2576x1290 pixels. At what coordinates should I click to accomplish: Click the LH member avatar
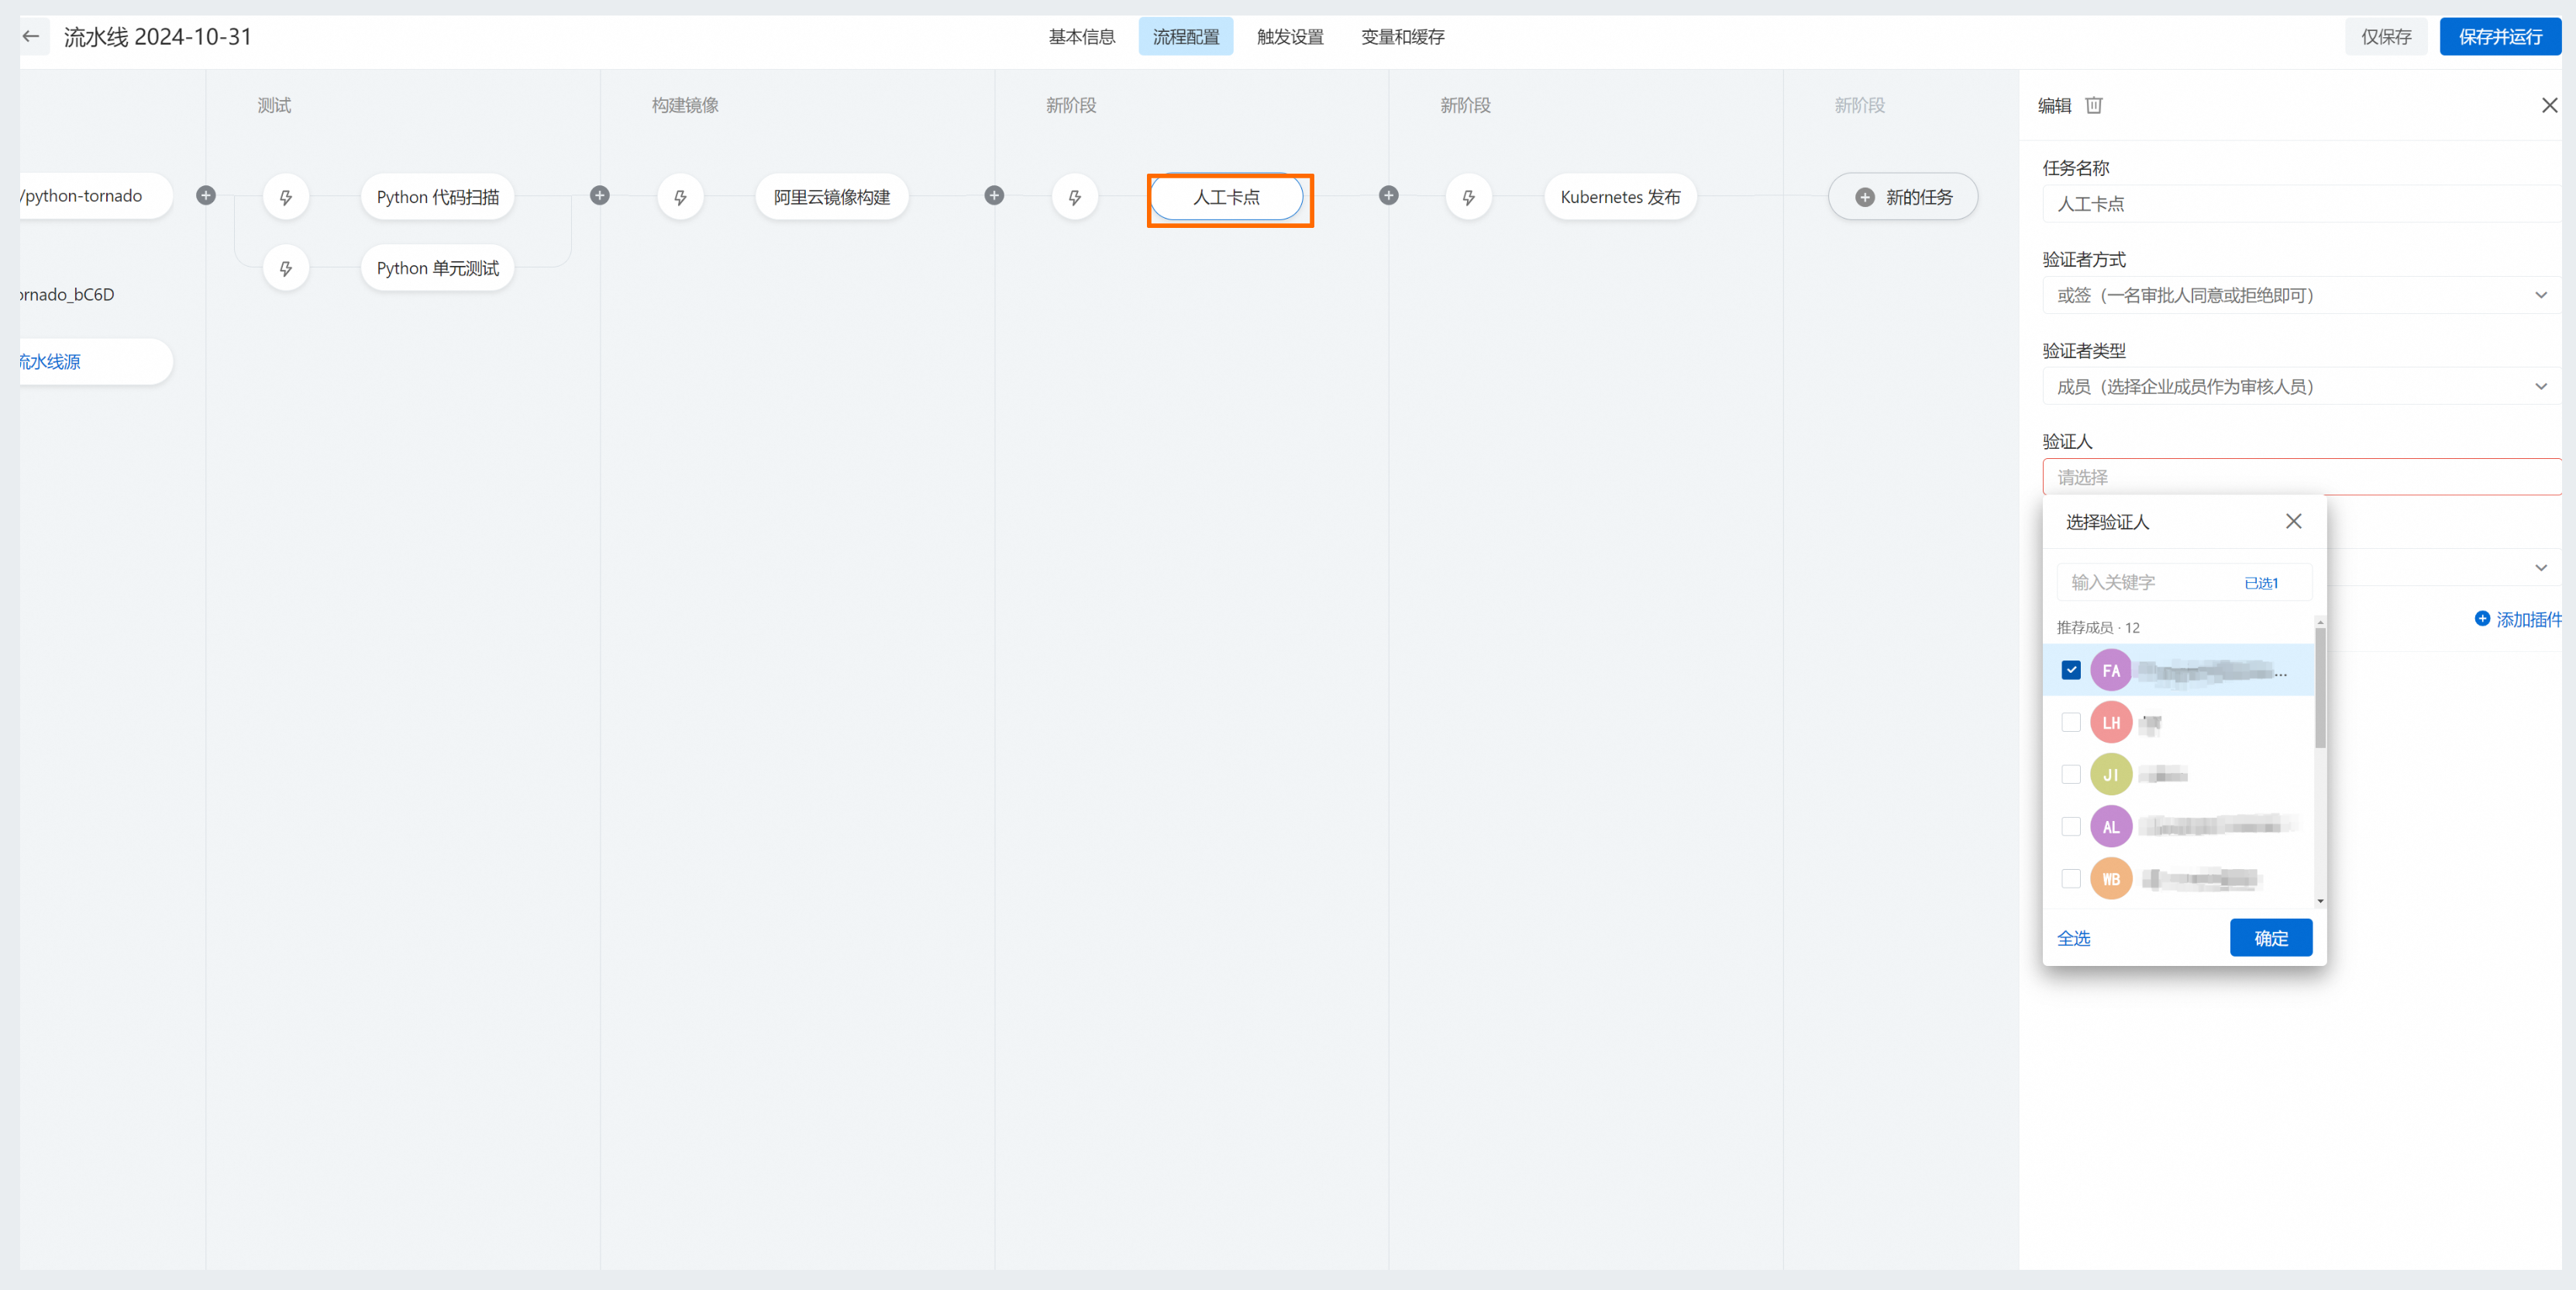pos(2111,723)
